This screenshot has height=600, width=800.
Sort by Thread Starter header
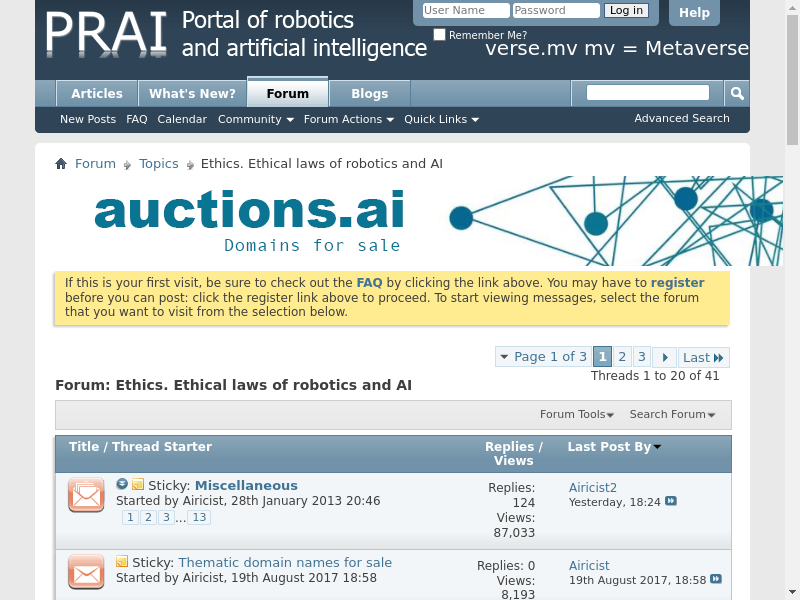[162, 447]
